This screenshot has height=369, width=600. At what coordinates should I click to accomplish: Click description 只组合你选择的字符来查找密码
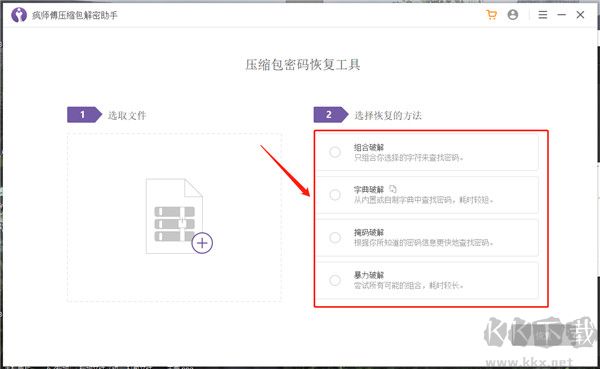408,158
